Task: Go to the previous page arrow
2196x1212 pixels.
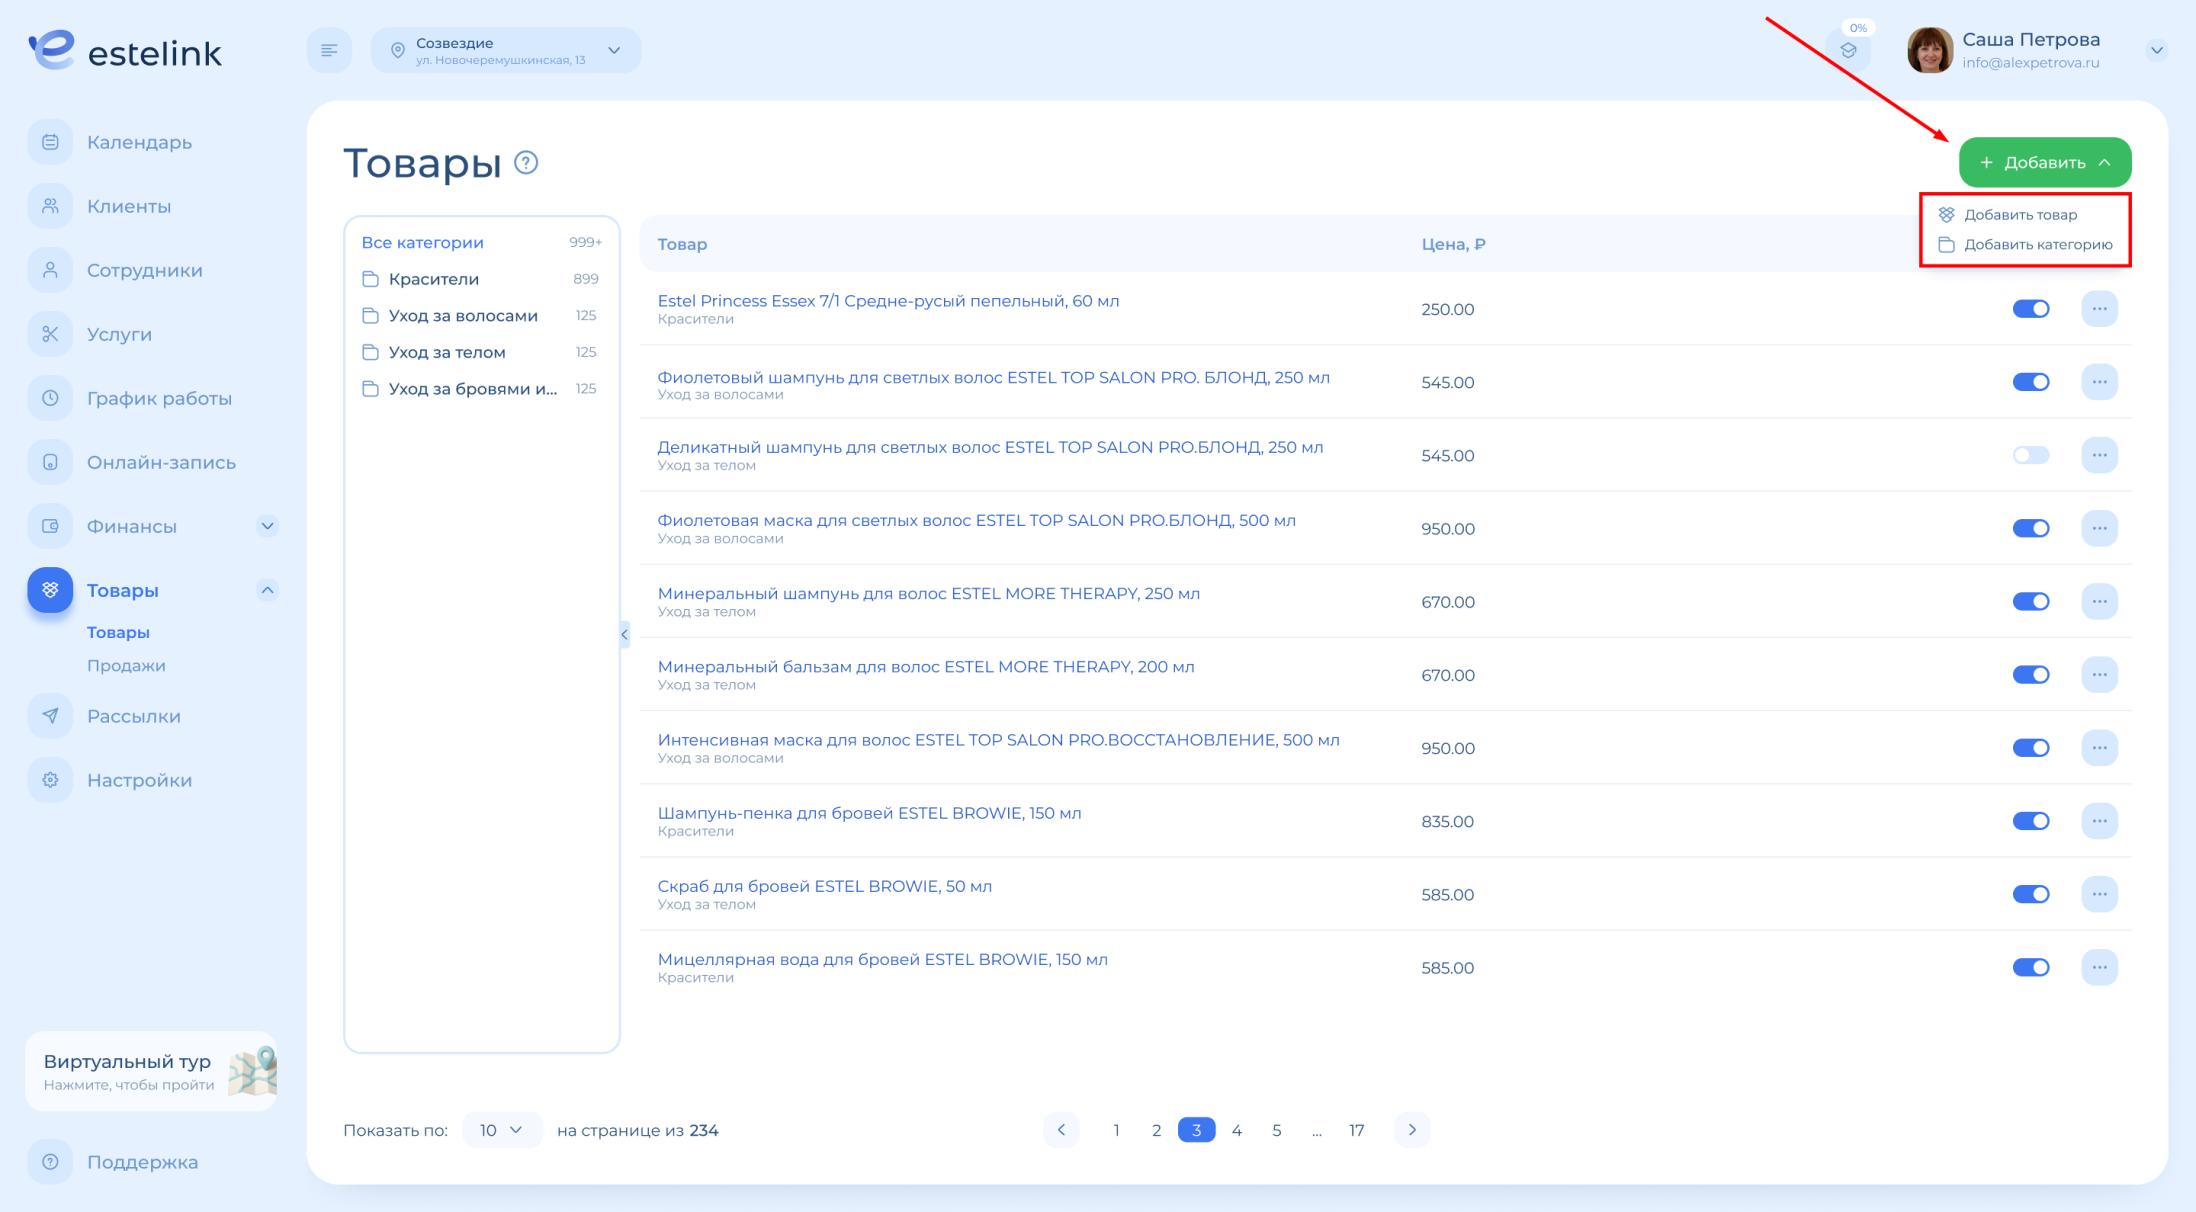Action: click(1061, 1130)
